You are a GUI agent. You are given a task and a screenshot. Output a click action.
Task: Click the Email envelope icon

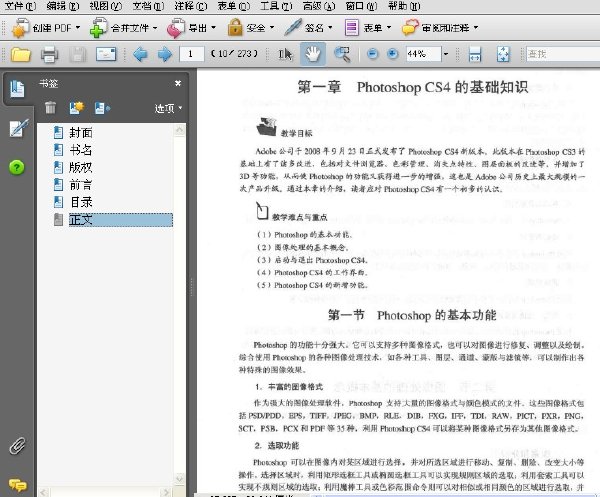tap(106, 54)
